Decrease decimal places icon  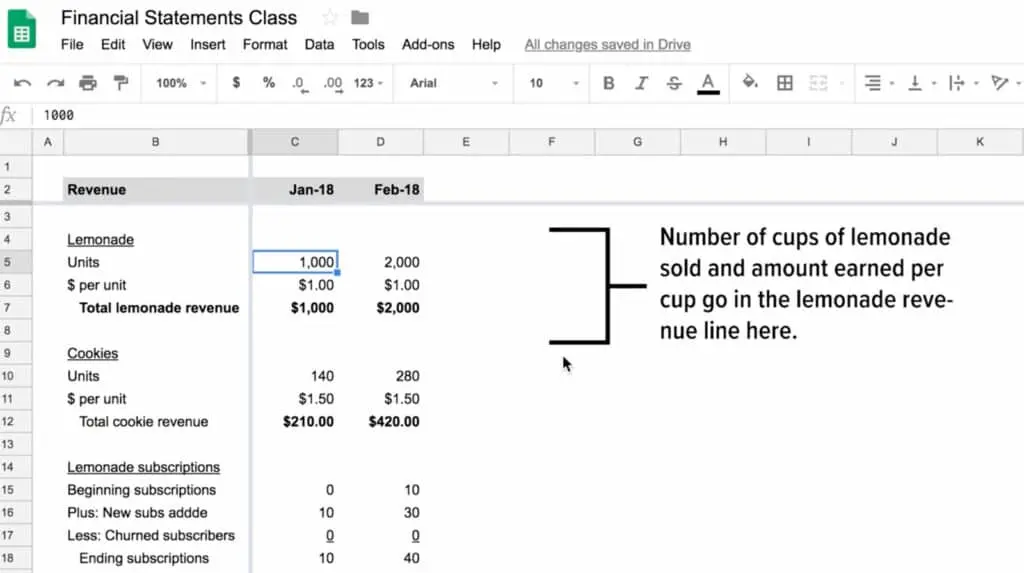pos(300,84)
